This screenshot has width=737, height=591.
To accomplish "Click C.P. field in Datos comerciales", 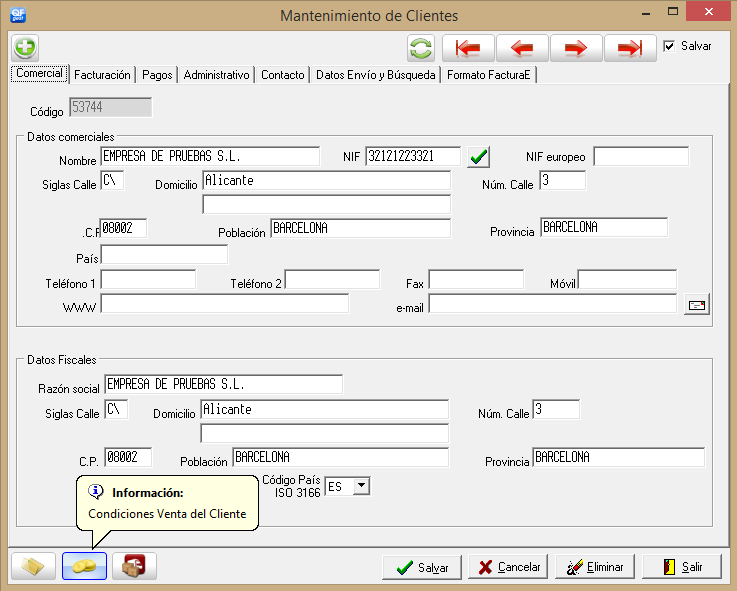I will click(x=123, y=229).
